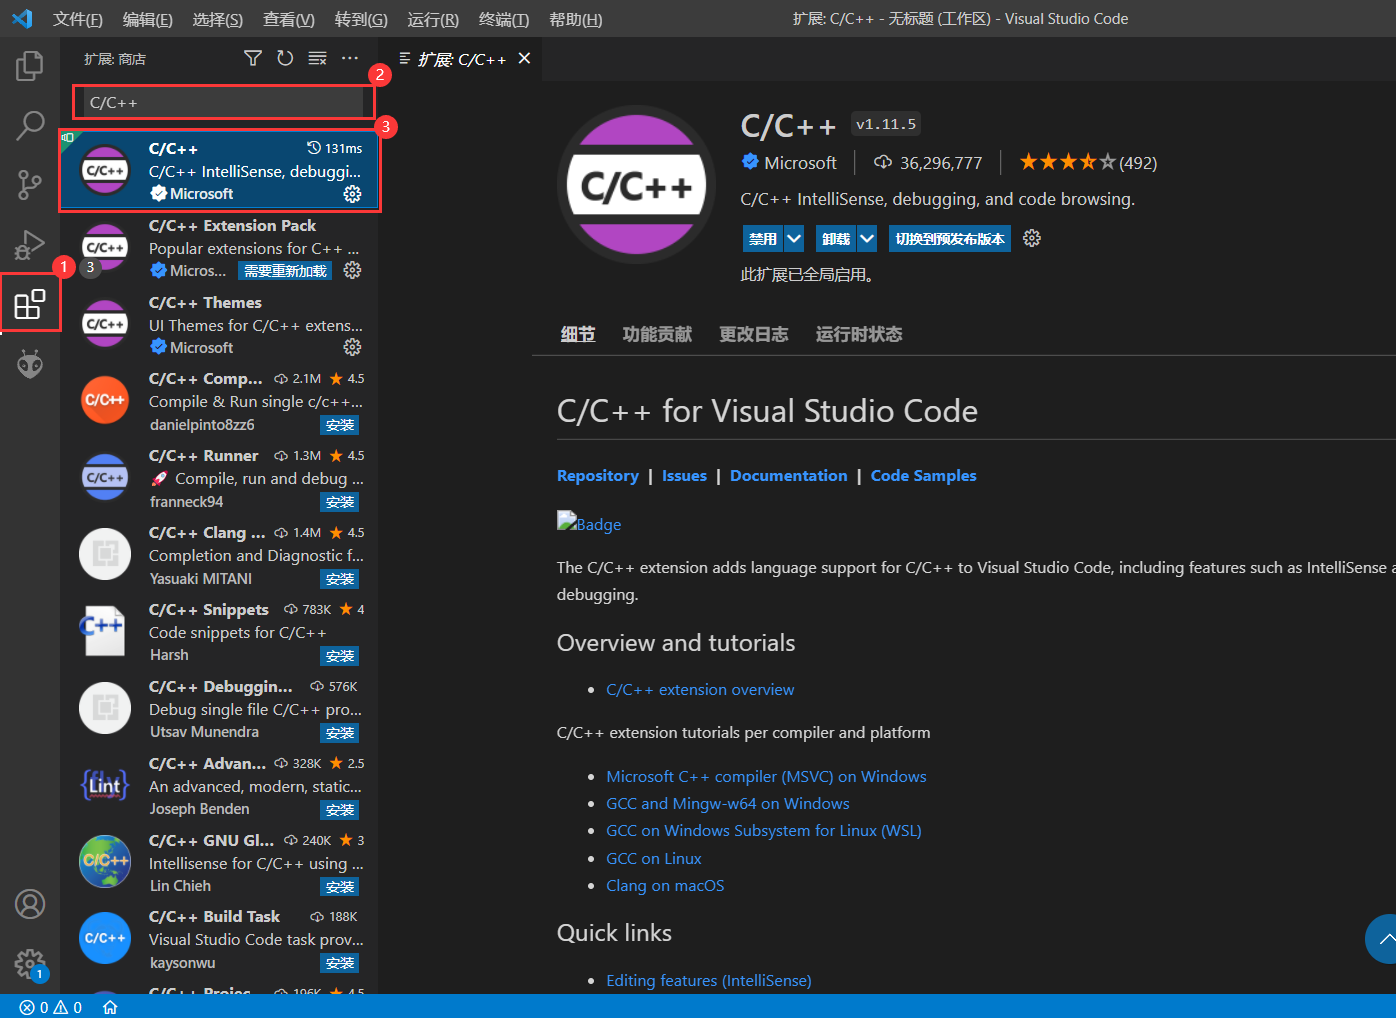Image resolution: width=1396 pixels, height=1018 pixels.
Task: Open the Run and Debug view
Action: pos(30,244)
